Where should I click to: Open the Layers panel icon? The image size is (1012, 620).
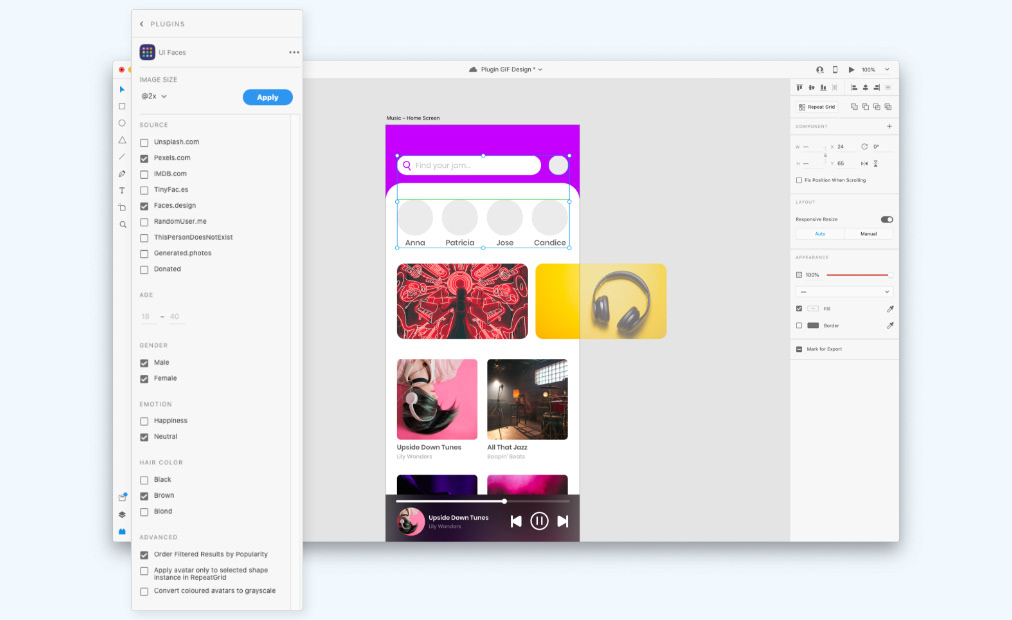pos(122,514)
